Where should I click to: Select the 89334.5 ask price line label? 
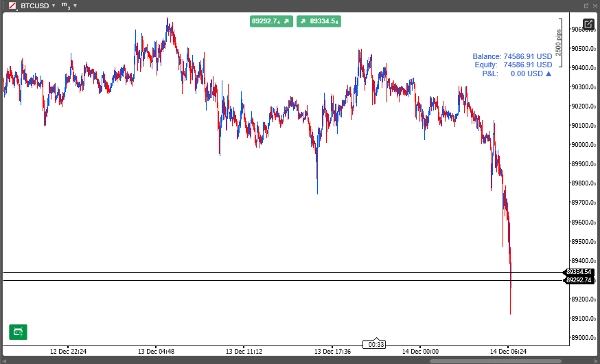coord(579,272)
